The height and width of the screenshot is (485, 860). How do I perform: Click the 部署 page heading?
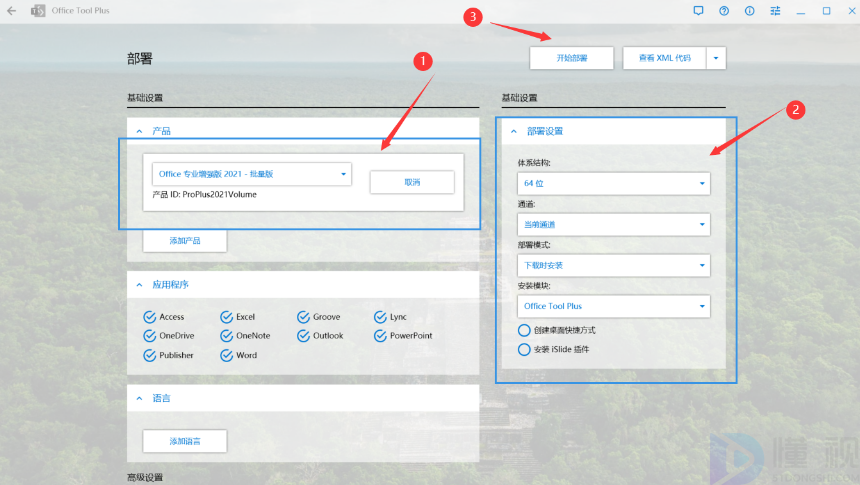pyautogui.click(x=140, y=59)
